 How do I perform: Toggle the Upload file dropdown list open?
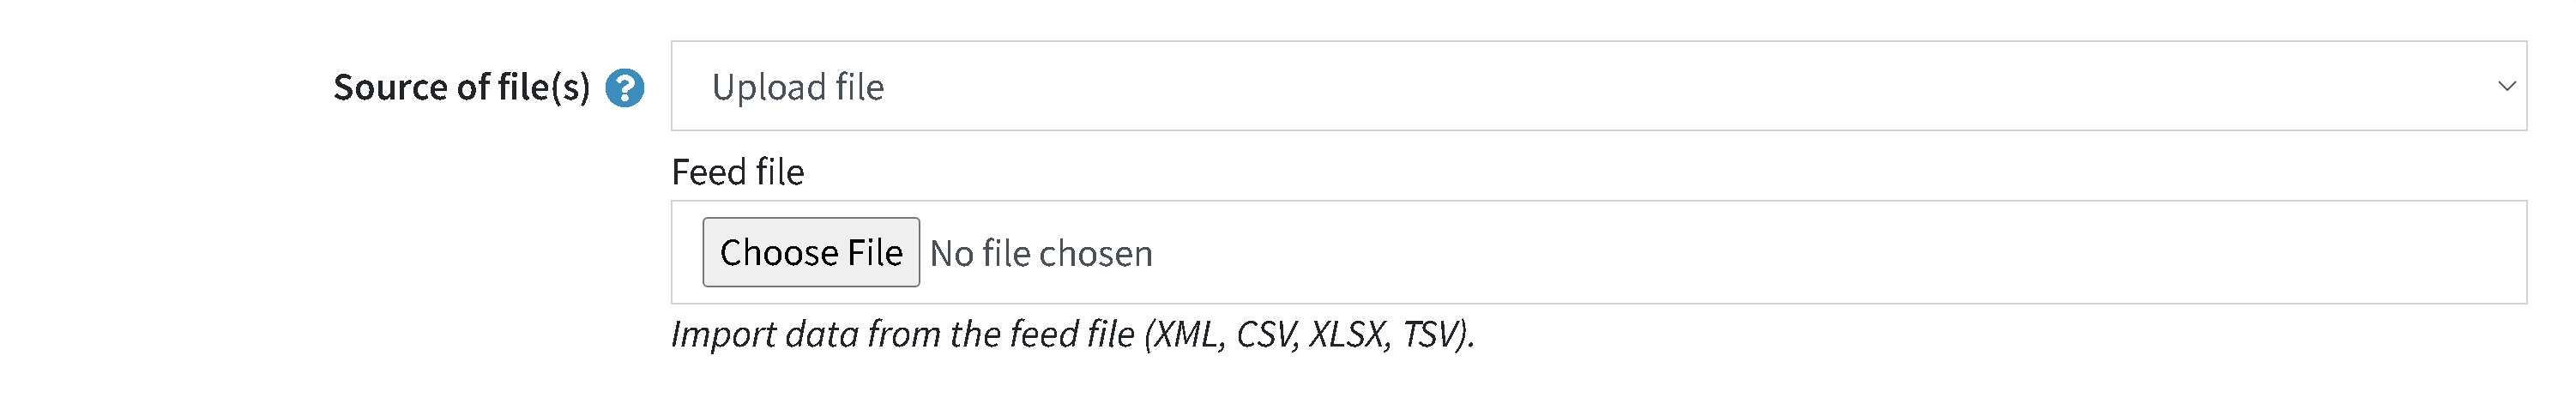pyautogui.click(x=1598, y=86)
